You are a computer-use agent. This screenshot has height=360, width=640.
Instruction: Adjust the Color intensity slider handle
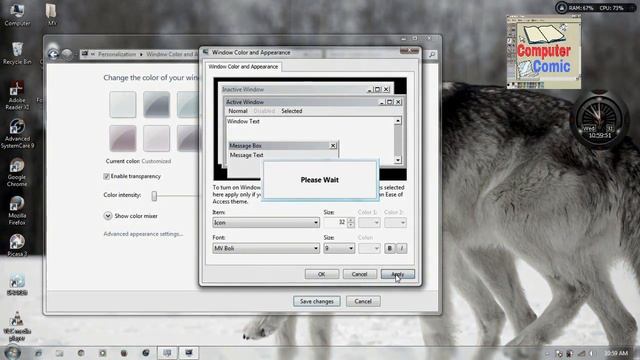click(154, 196)
